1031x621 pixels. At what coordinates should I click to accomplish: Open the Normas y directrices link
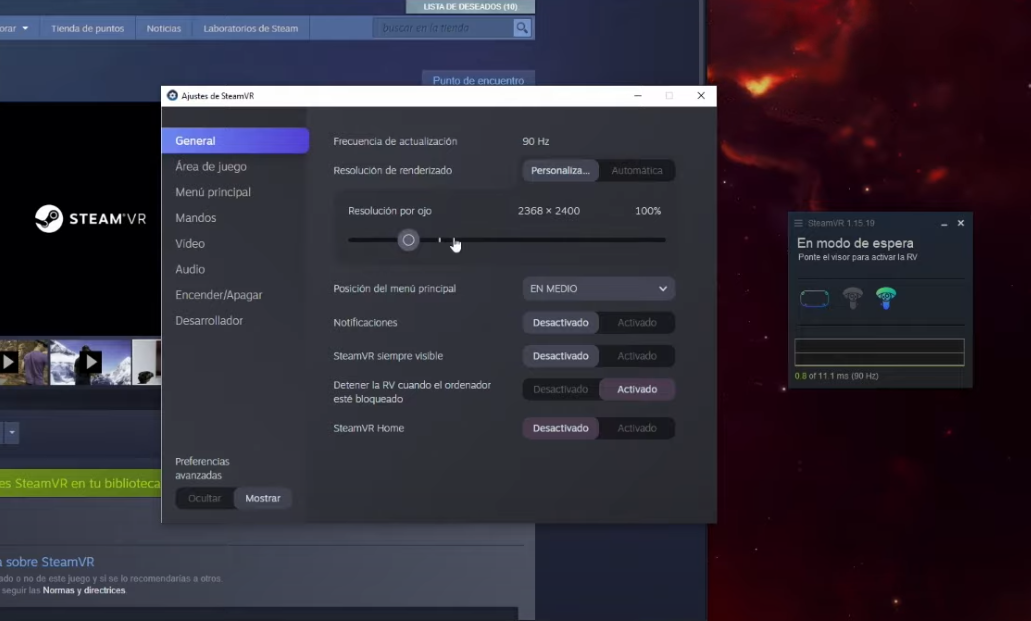(x=84, y=590)
